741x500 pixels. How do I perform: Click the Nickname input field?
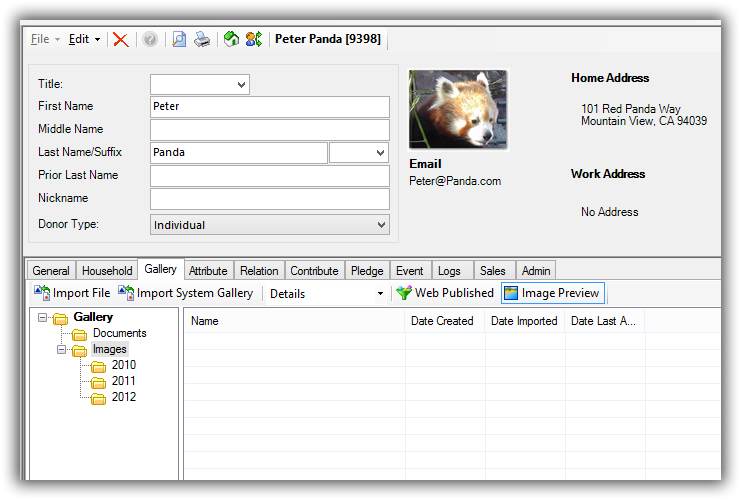269,199
